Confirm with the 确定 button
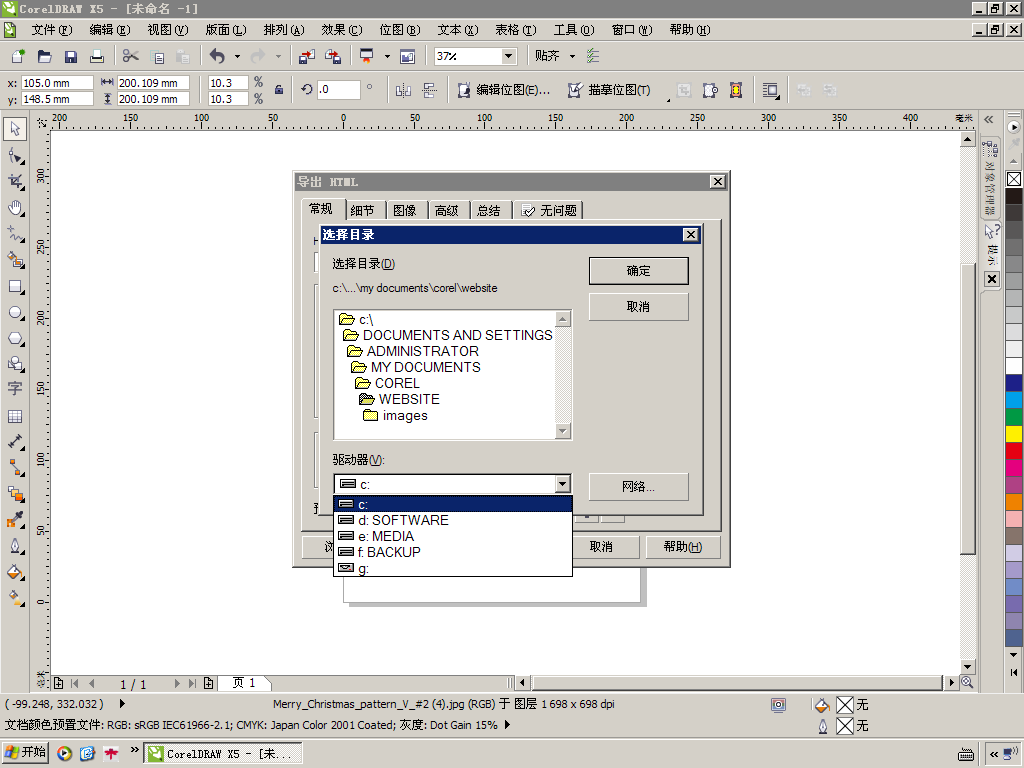Viewport: 1024px width, 768px height. [639, 271]
